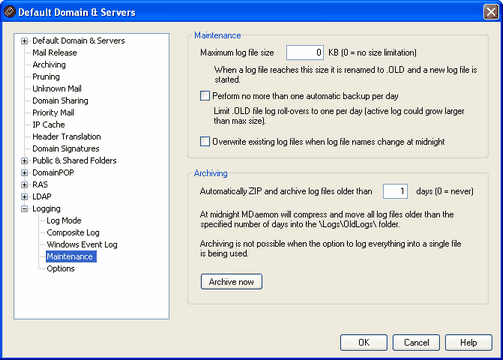Click the archive days older than field
The image size is (503, 360).
395,191
